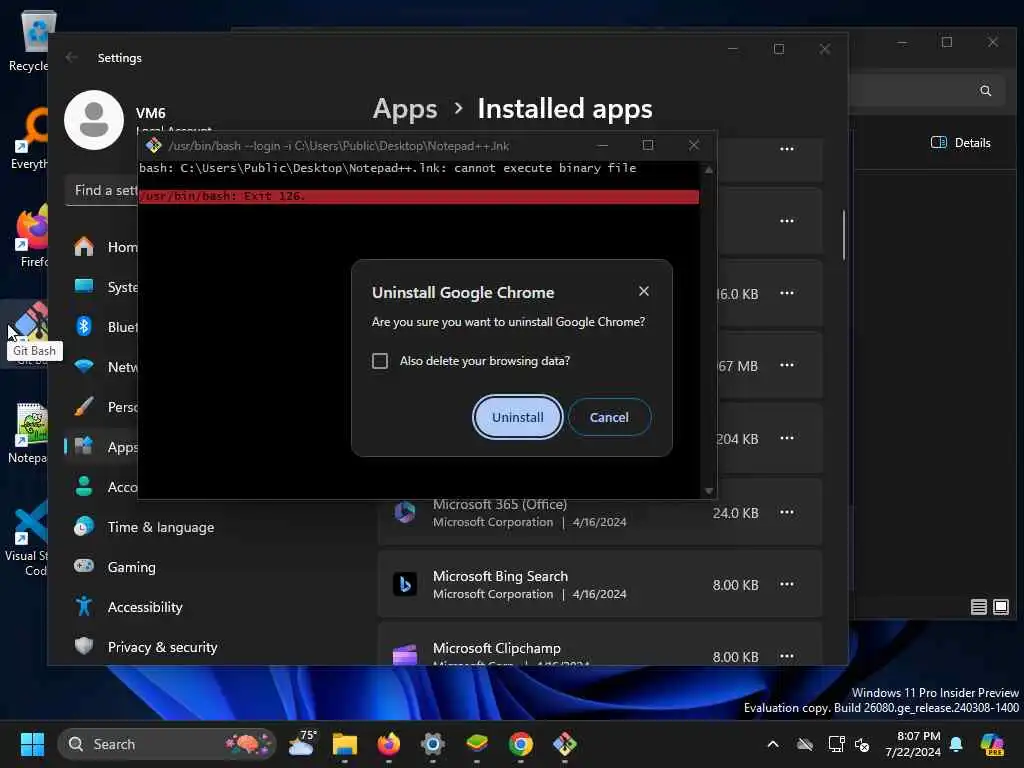This screenshot has width=1024, height=768.
Task: Open more options for 16.0 KB app
Action: click(786, 293)
